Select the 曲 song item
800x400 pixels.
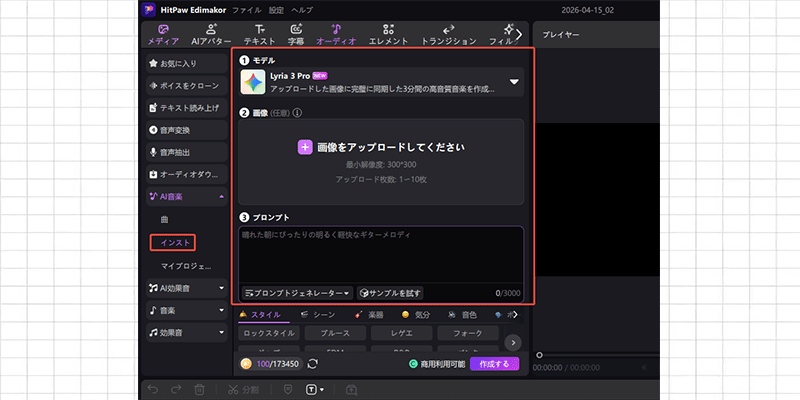click(164, 220)
